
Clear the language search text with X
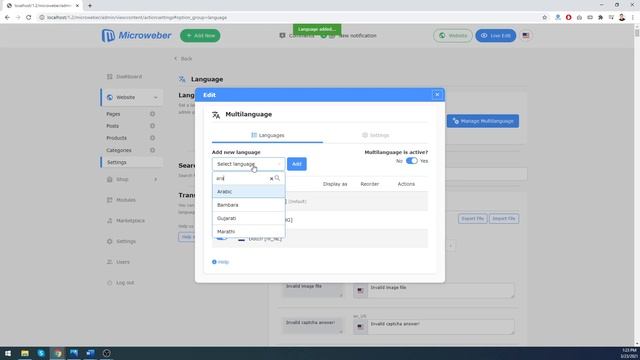271,179
